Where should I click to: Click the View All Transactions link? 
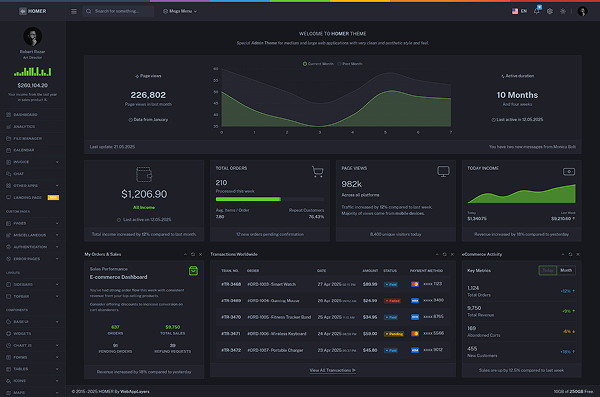(333, 370)
